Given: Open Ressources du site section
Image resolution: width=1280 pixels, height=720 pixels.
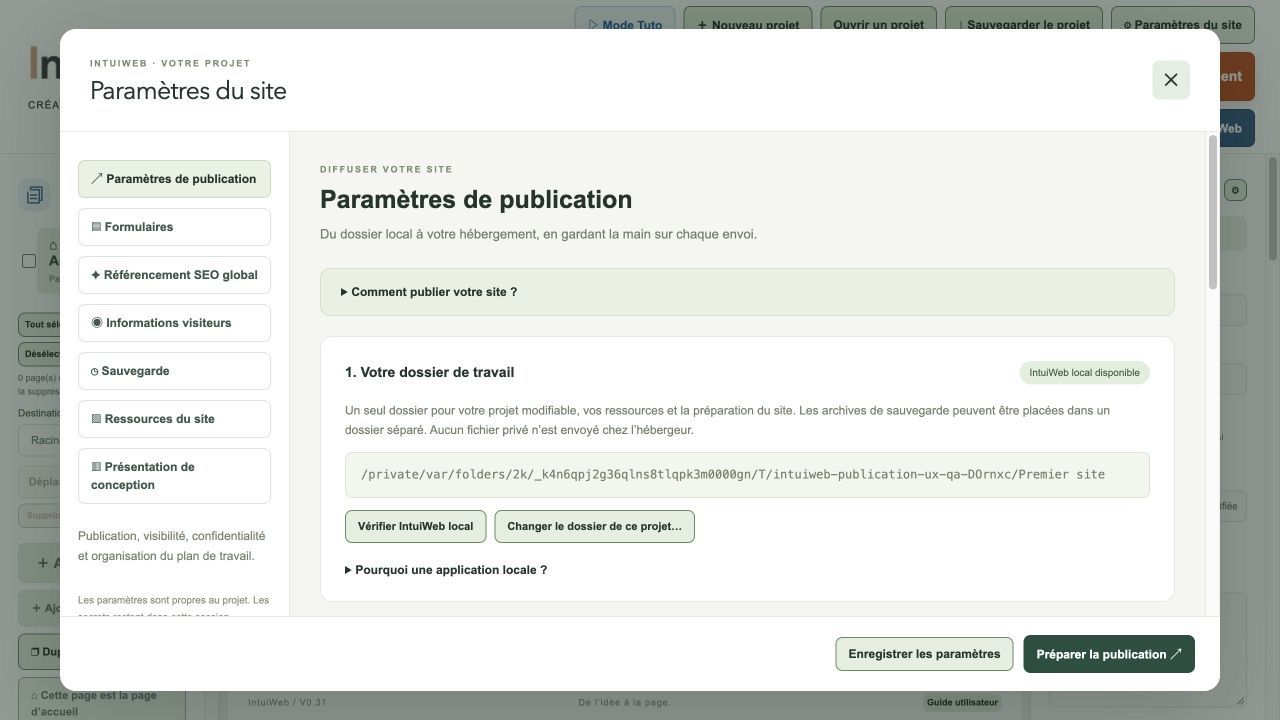Looking at the screenshot, I should 174,419.
